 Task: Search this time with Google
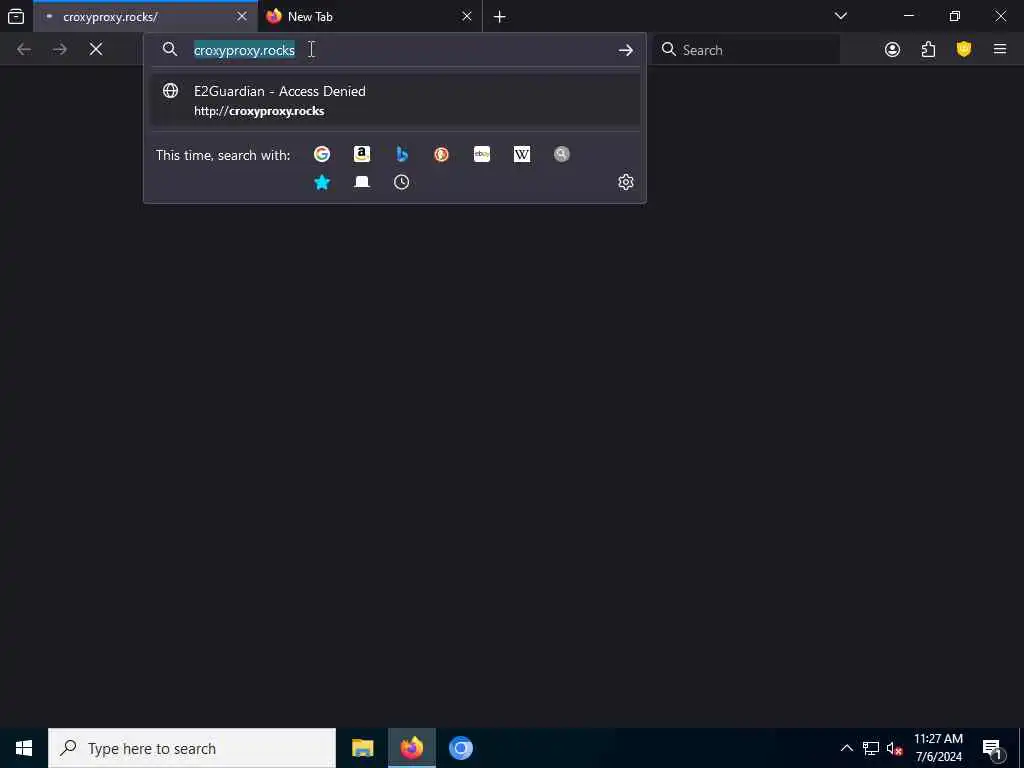click(322, 154)
